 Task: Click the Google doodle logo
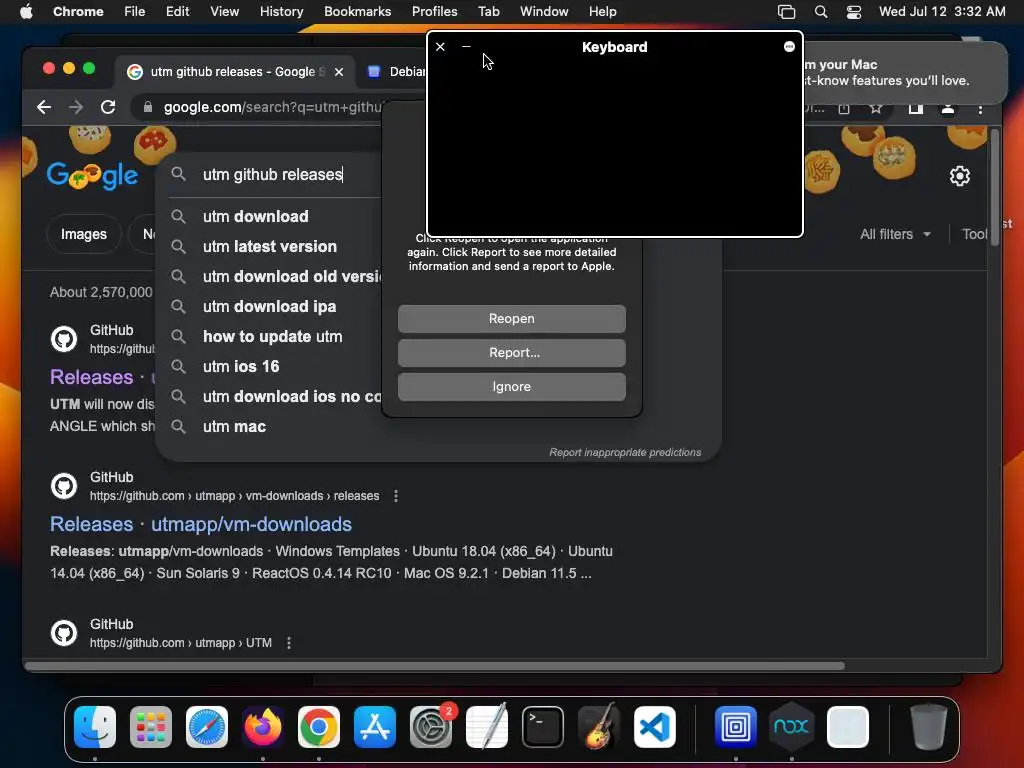pyautogui.click(x=92, y=175)
